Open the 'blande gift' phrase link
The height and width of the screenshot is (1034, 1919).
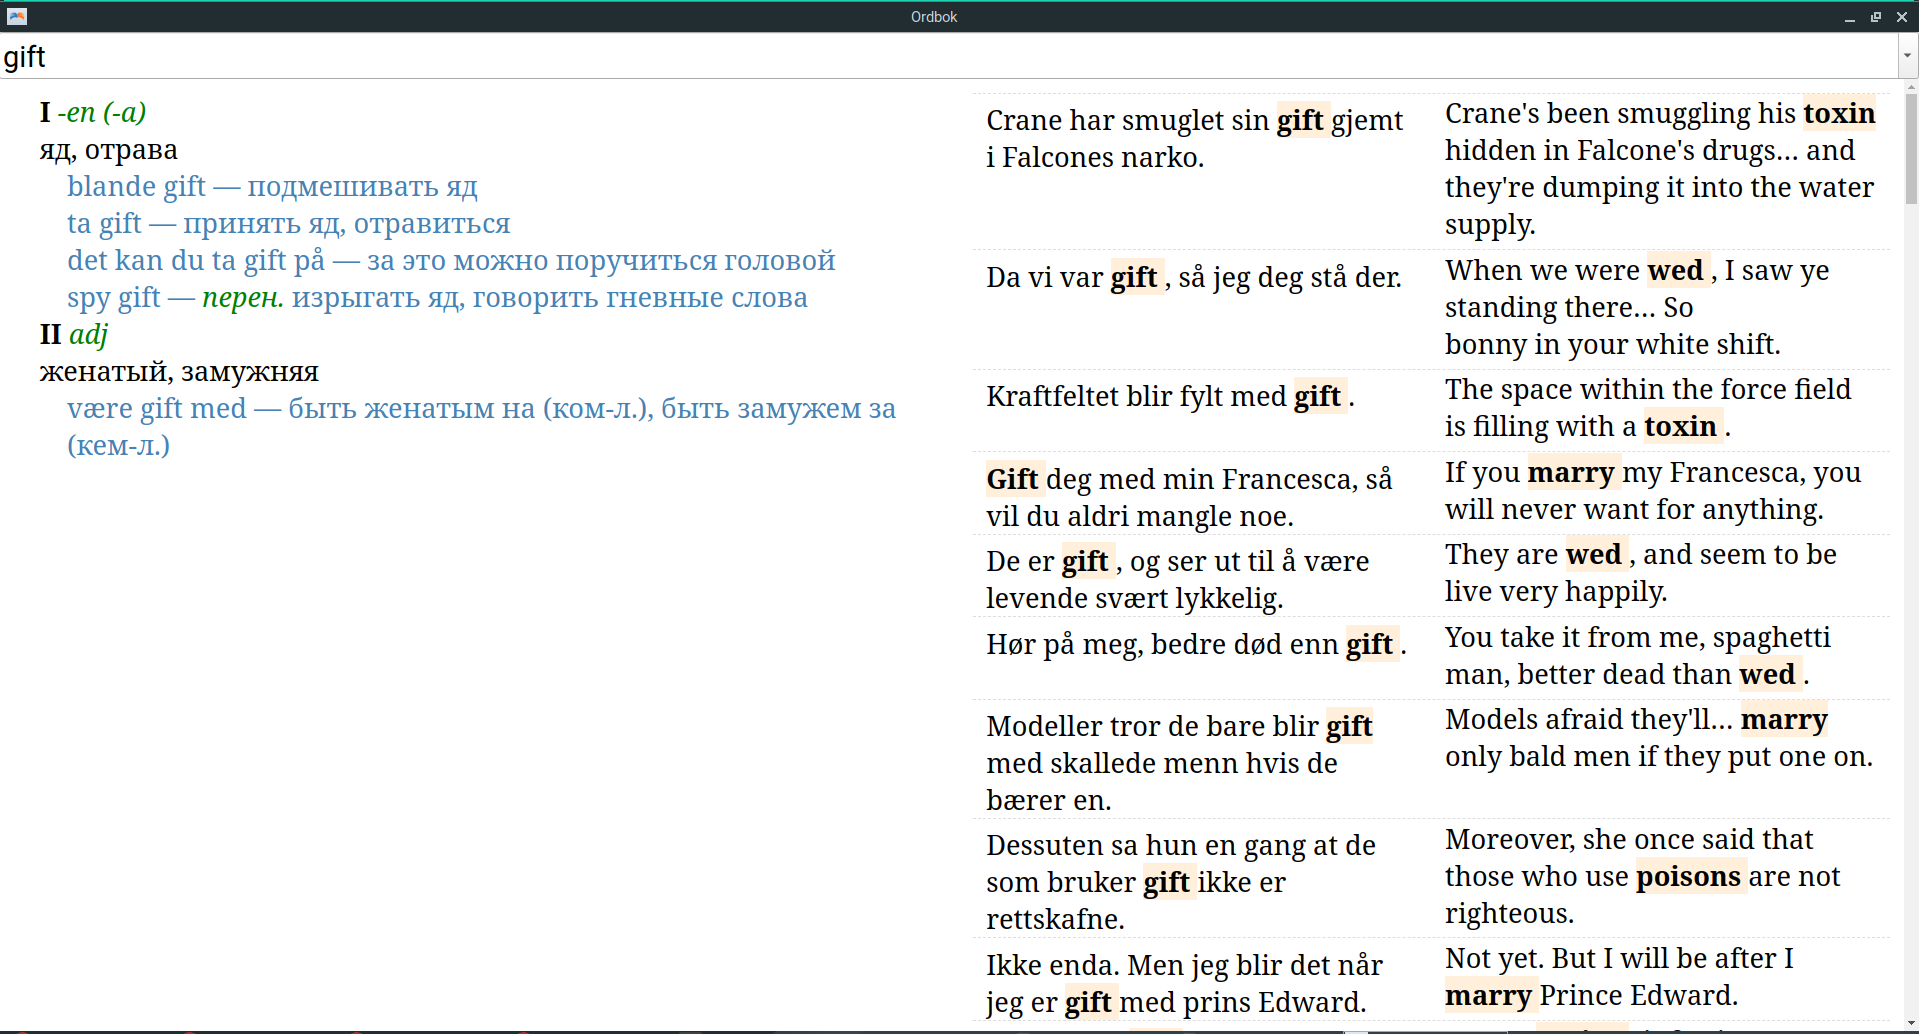(272, 186)
